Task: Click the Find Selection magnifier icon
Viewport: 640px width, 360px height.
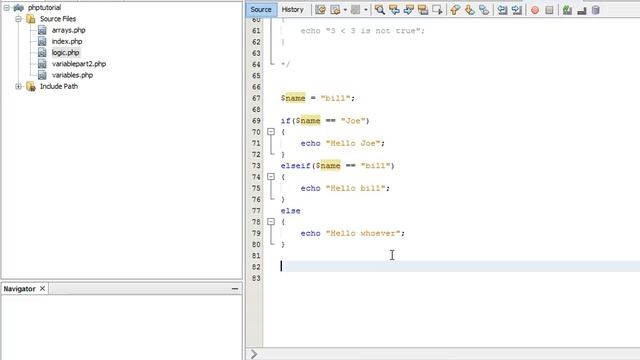Action: pyautogui.click(x=380, y=10)
